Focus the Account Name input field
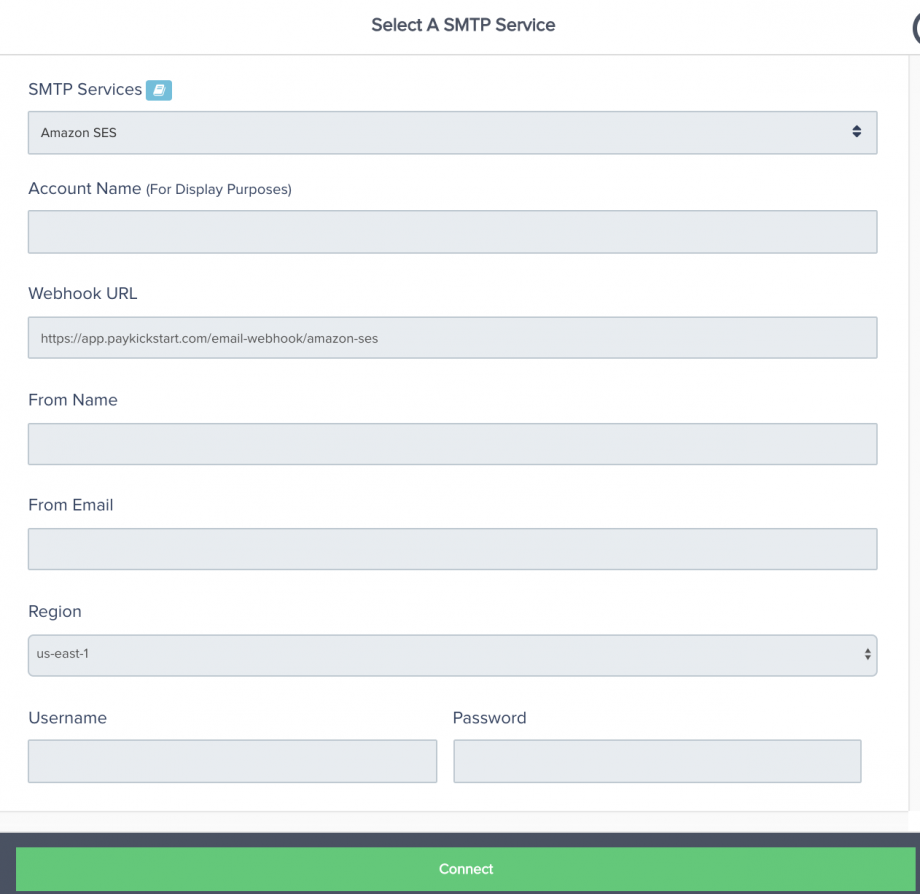 (x=452, y=232)
